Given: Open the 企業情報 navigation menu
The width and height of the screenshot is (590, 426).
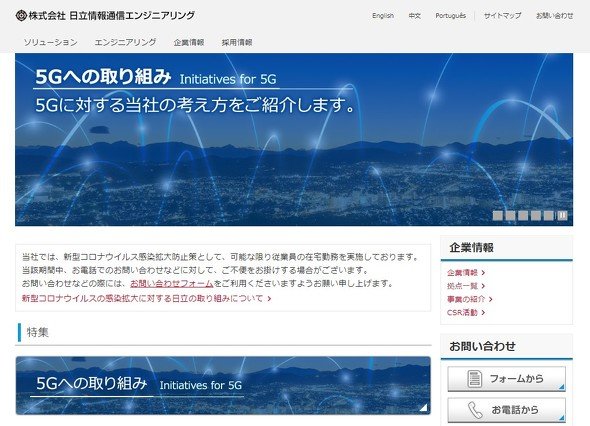Looking at the screenshot, I should [x=189, y=42].
